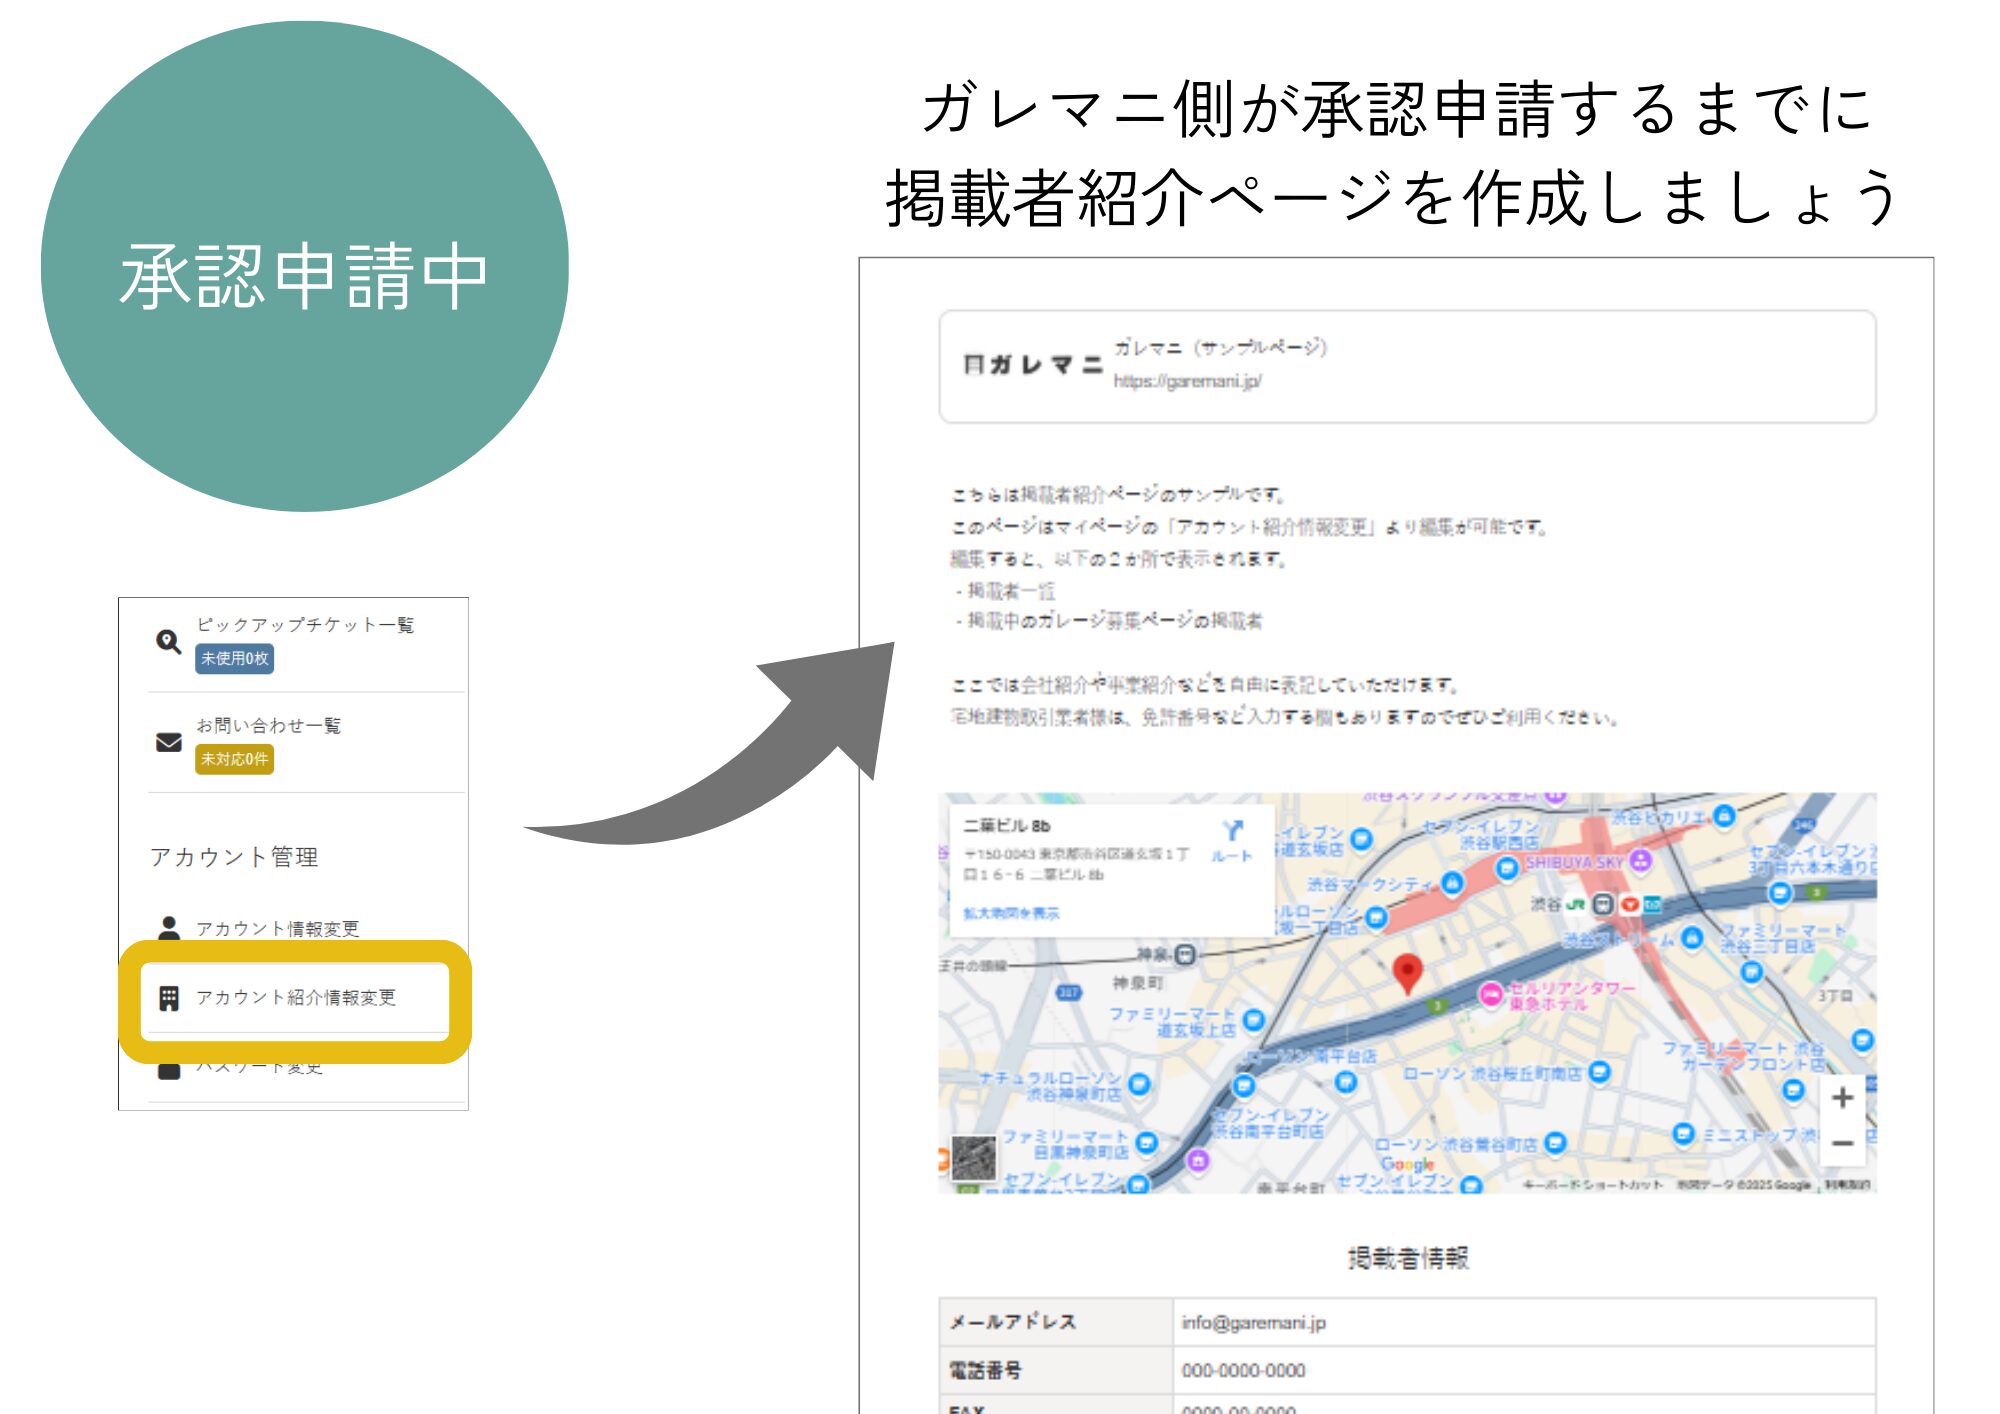Open アカウント情報変更 menu item
The width and height of the screenshot is (2000, 1414).
click(277, 929)
